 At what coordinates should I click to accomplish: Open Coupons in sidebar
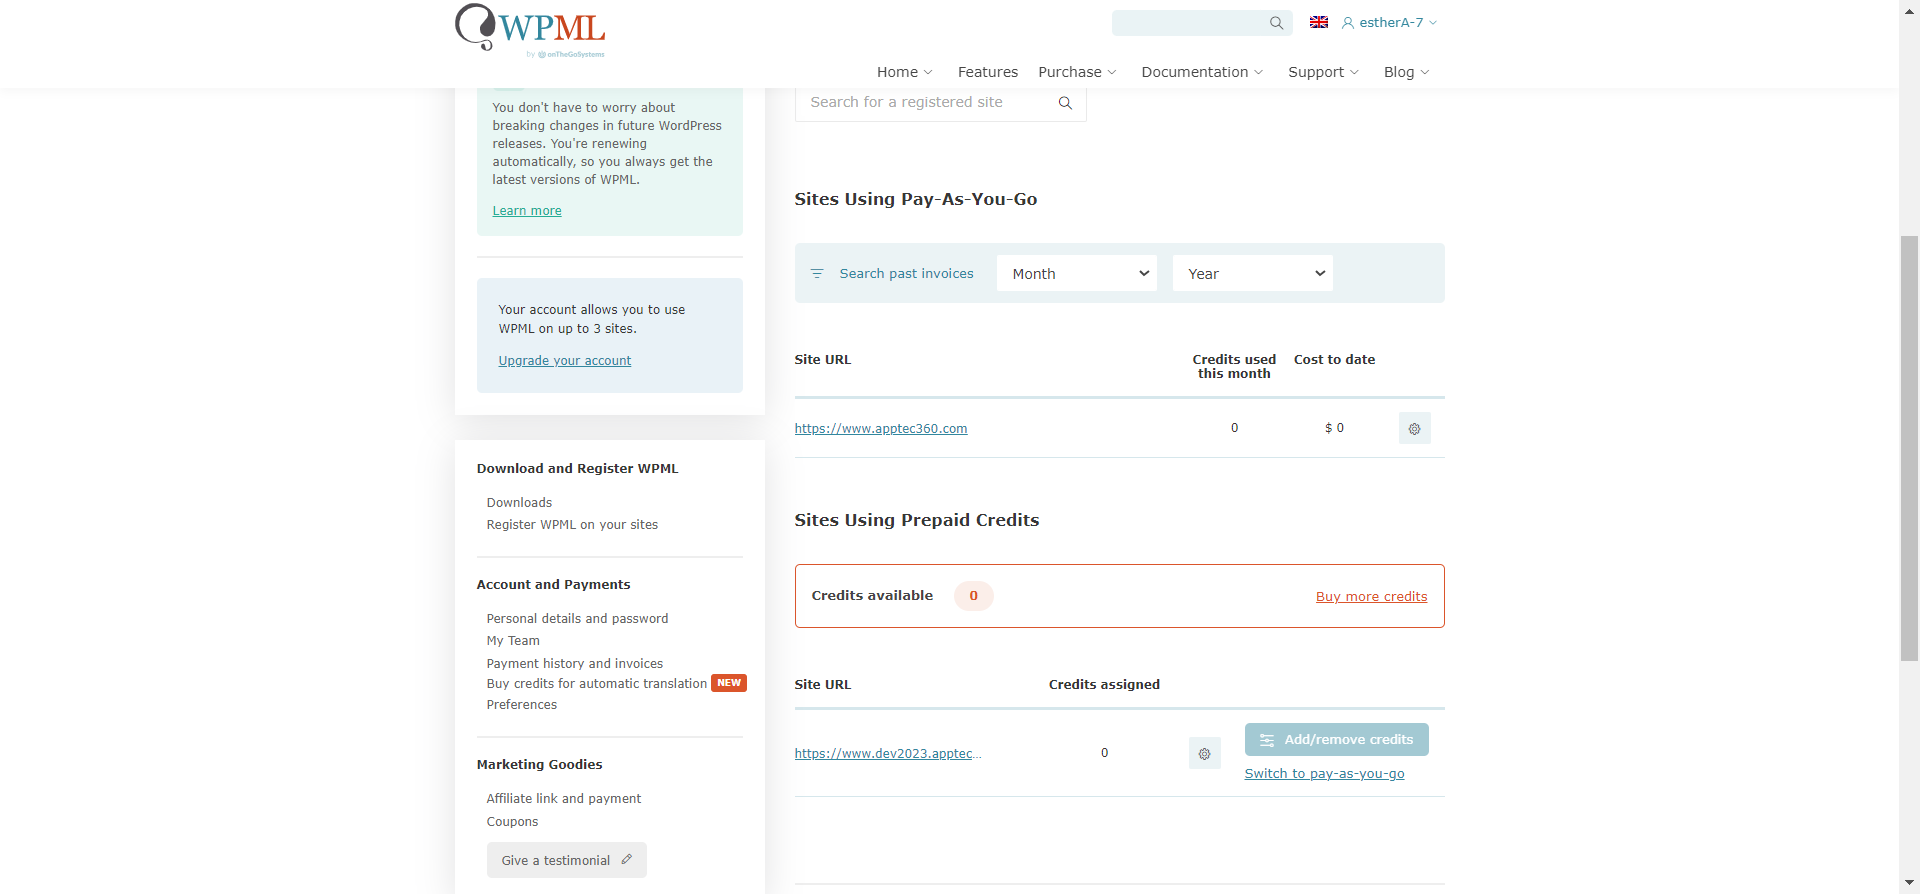[512, 822]
